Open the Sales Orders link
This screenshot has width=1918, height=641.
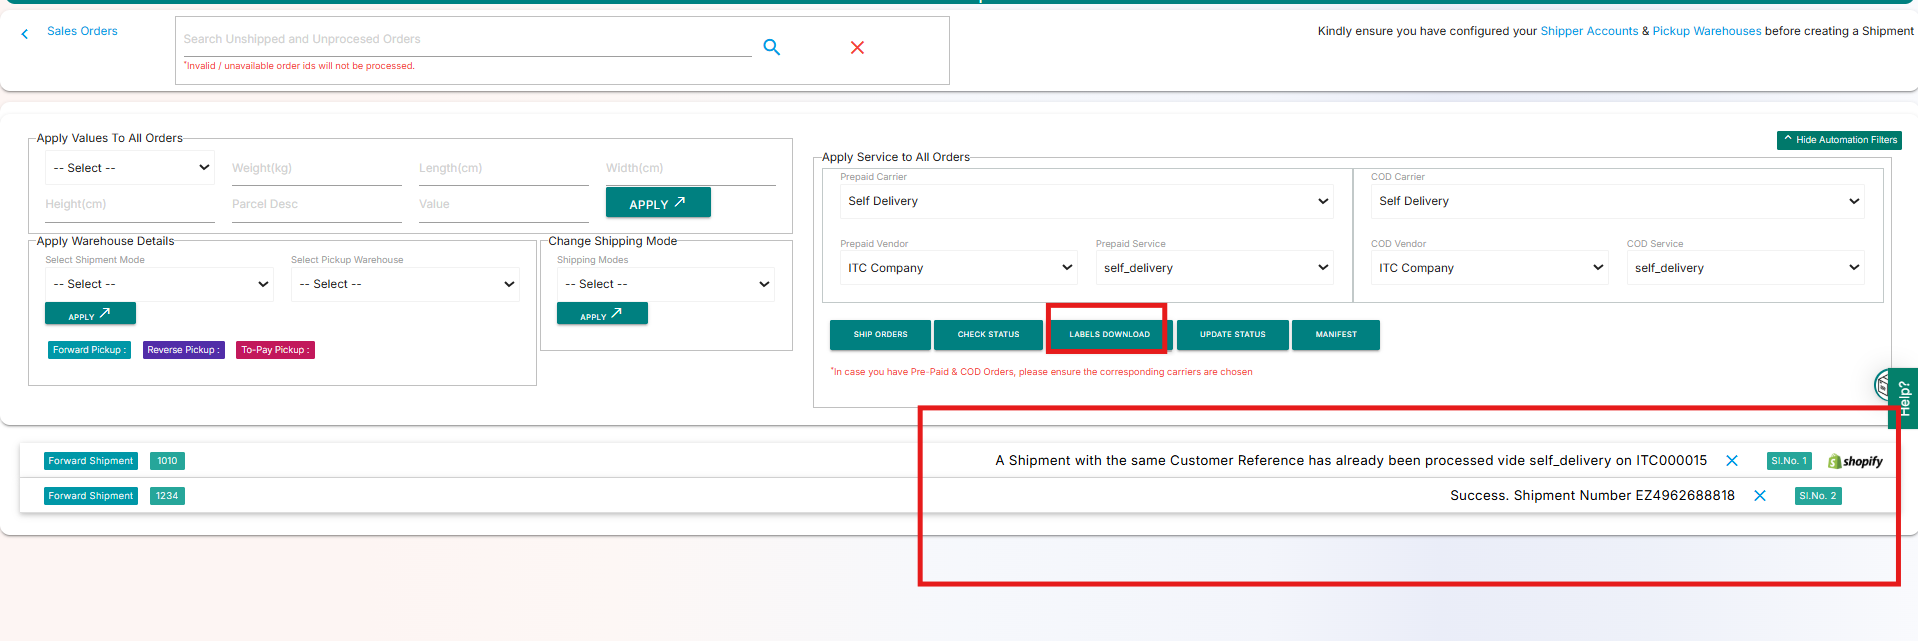[x=82, y=31]
